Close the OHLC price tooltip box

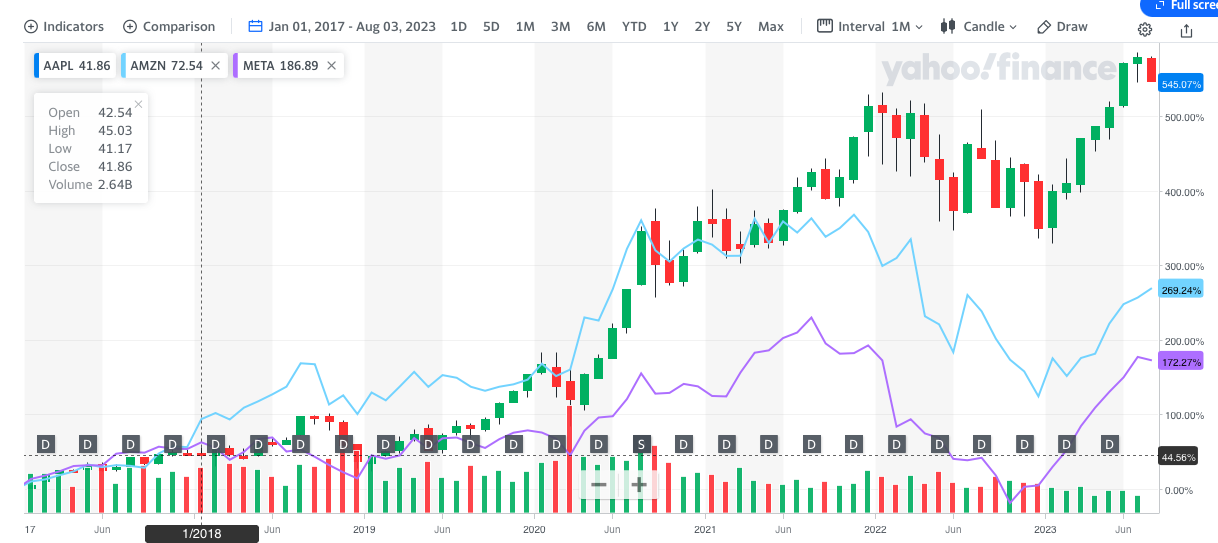(138, 104)
